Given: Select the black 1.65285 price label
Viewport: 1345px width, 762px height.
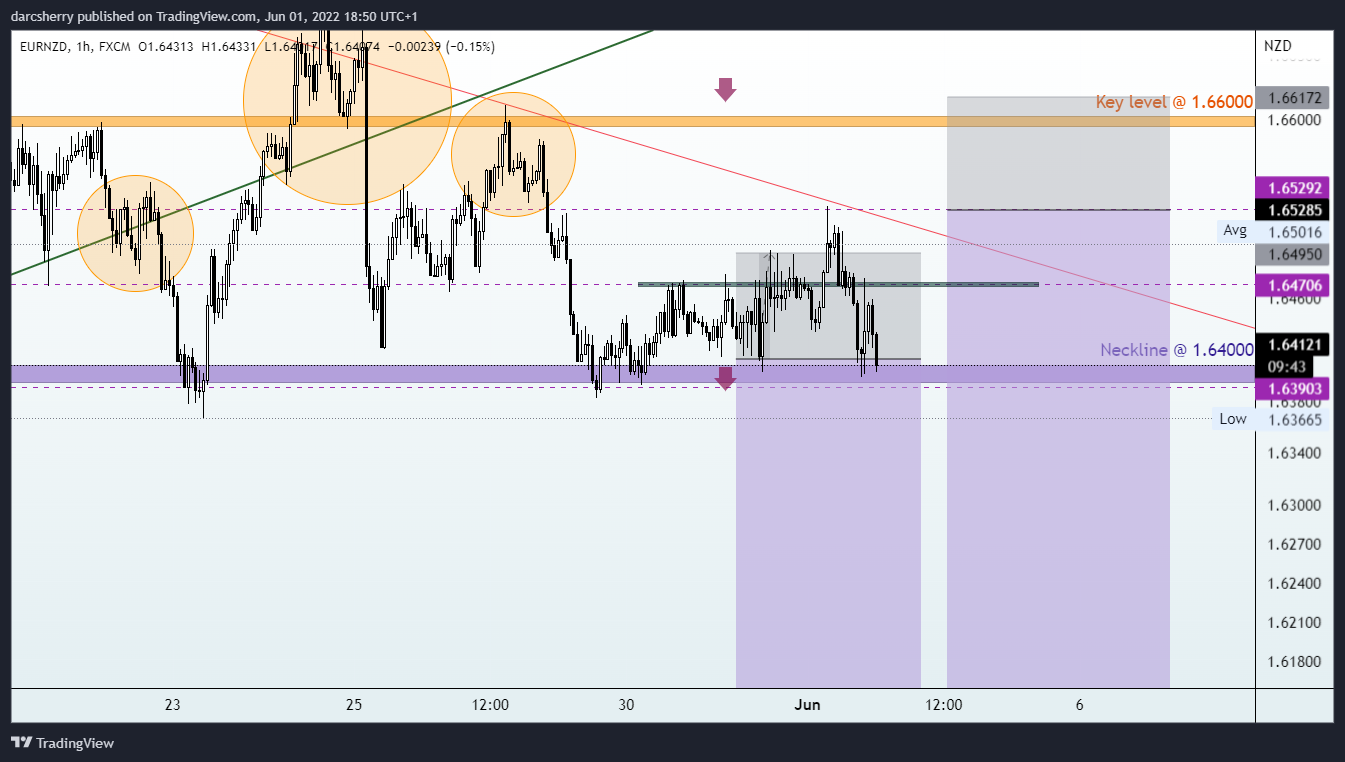Looking at the screenshot, I should coord(1293,210).
